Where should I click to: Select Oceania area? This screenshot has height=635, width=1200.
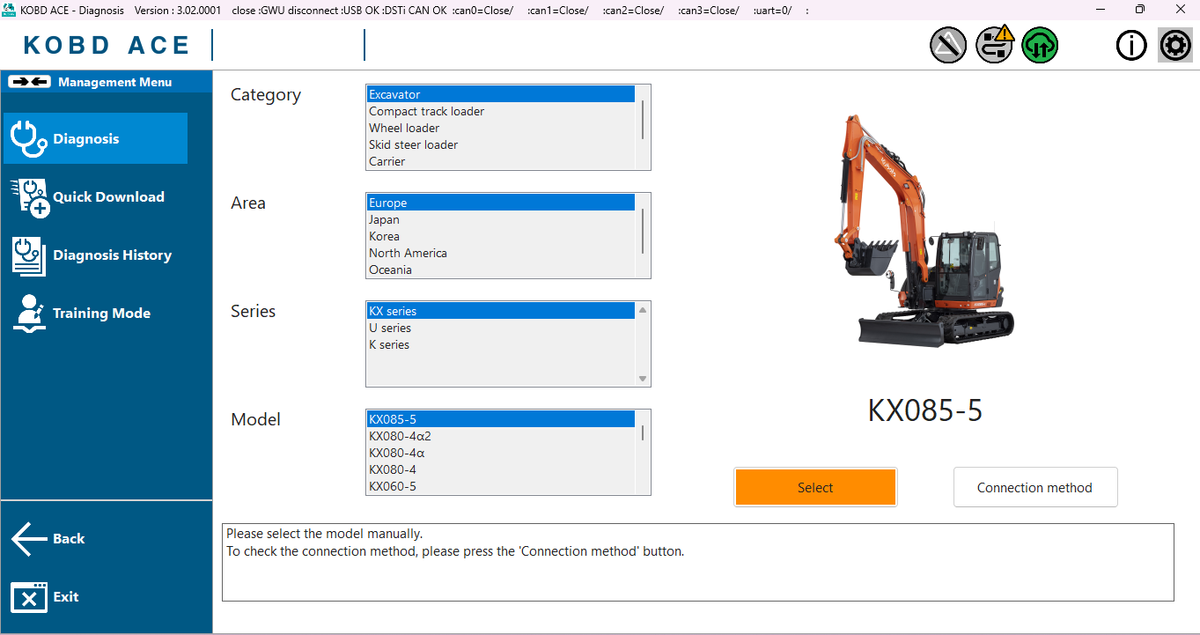[x=501, y=270]
